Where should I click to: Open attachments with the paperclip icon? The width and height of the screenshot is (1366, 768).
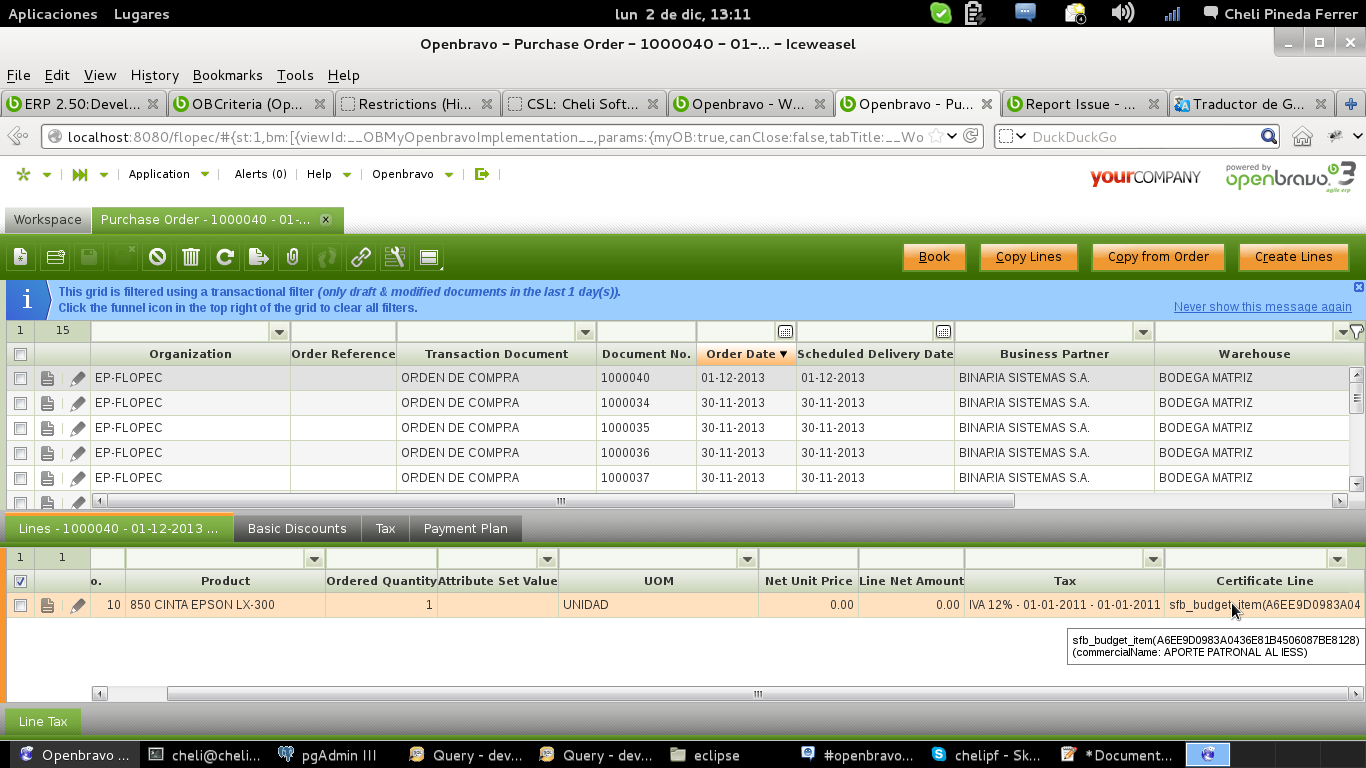[292, 257]
